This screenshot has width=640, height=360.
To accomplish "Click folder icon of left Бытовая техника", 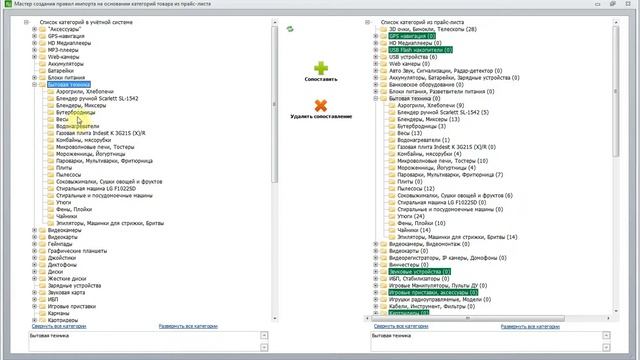I will coord(42,84).
